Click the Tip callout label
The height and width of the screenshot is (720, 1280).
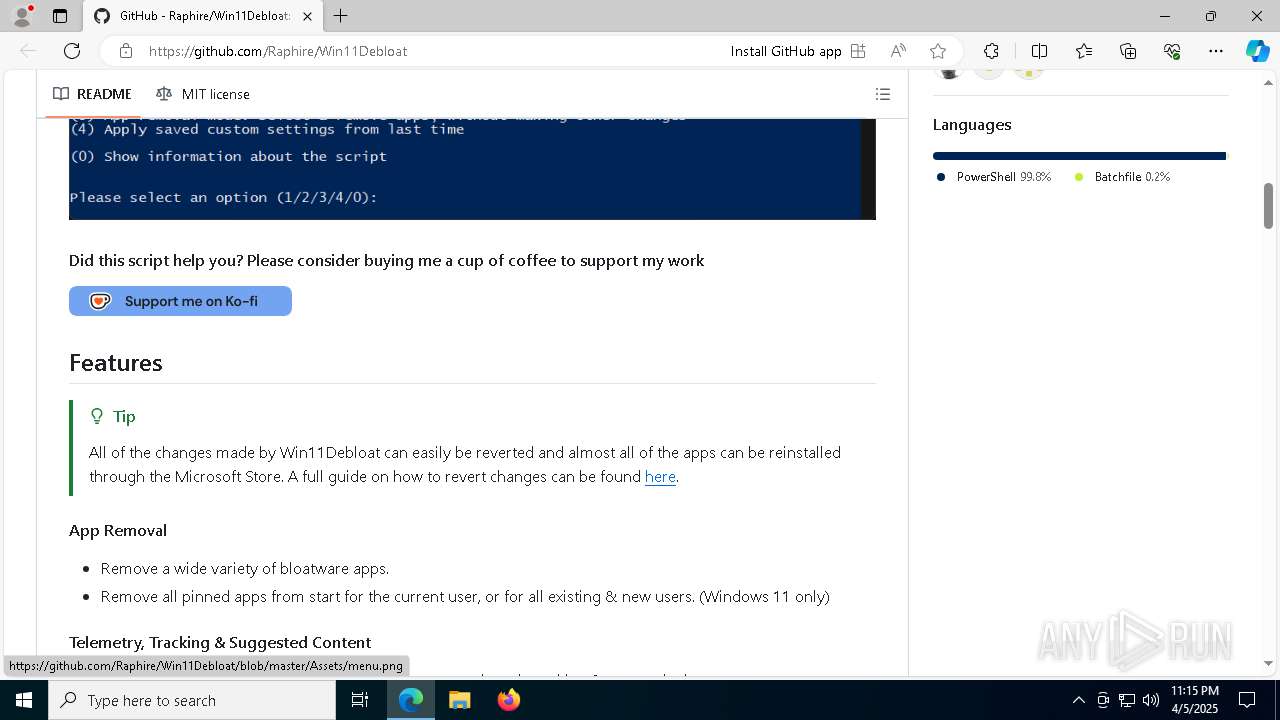coord(113,416)
